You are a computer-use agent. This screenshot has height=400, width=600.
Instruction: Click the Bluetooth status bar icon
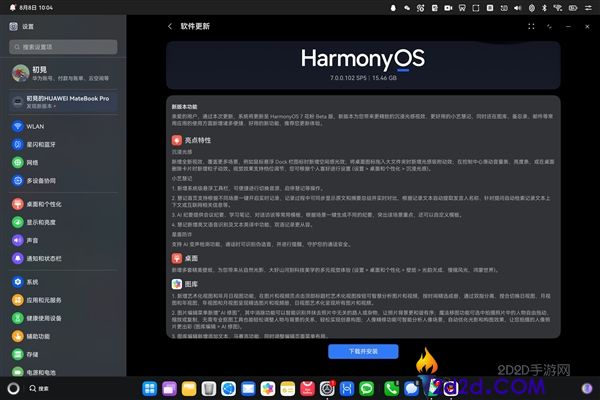(545, 8)
